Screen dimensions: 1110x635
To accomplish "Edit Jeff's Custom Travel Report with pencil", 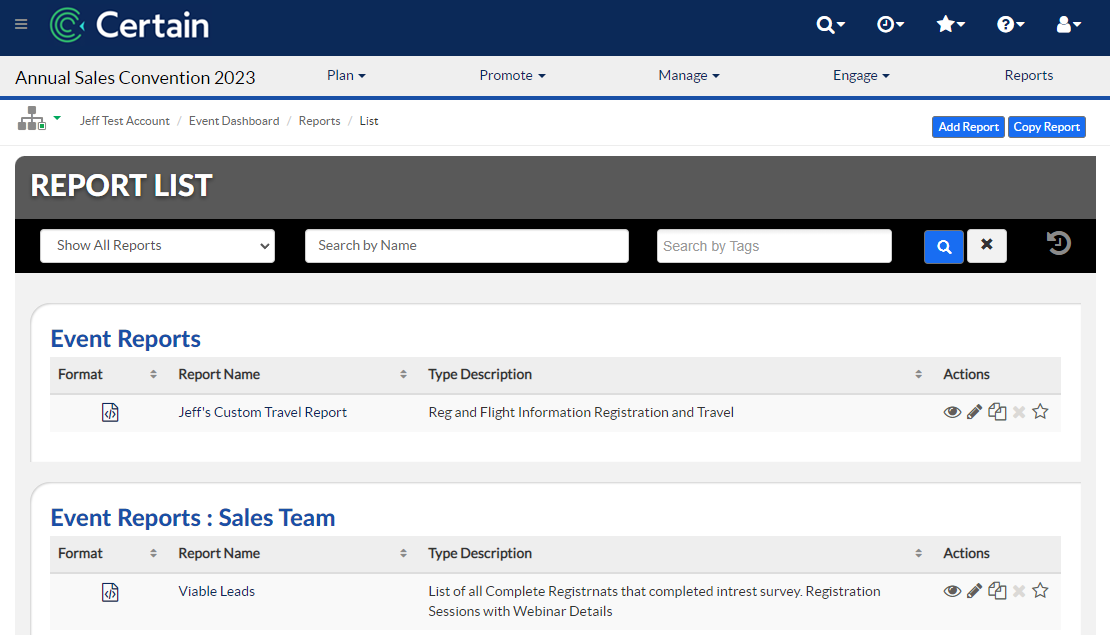I will [x=974, y=412].
